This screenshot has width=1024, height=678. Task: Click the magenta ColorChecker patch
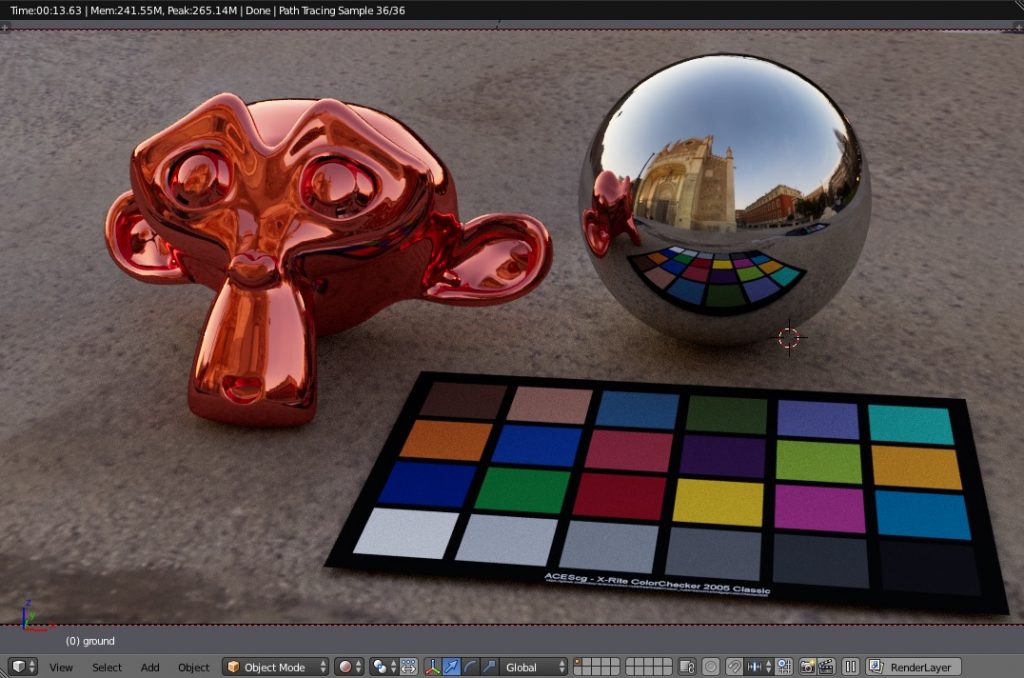(820, 508)
